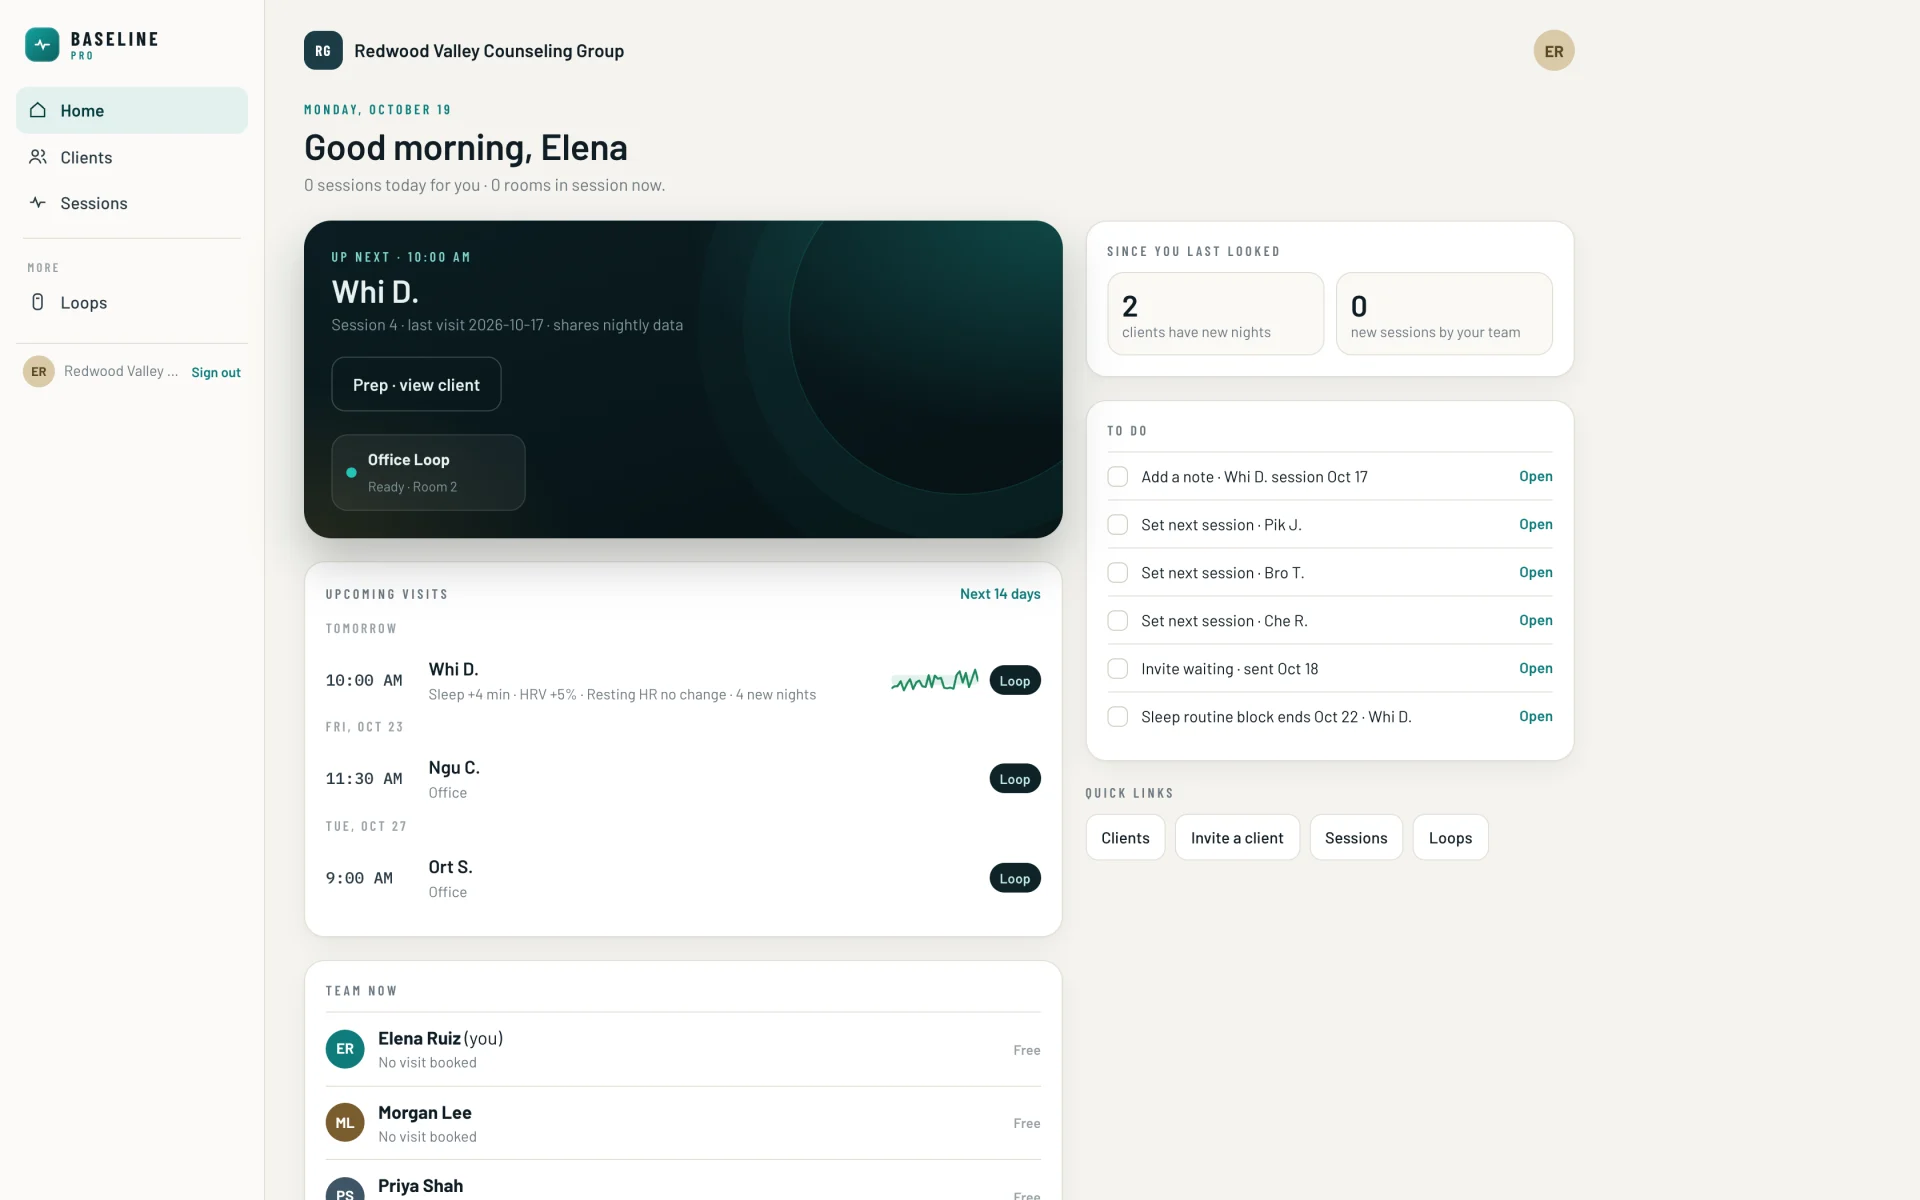Image resolution: width=1920 pixels, height=1200 pixels.
Task: Open the Set next session Pik J. task
Action: [x=1536, y=525]
